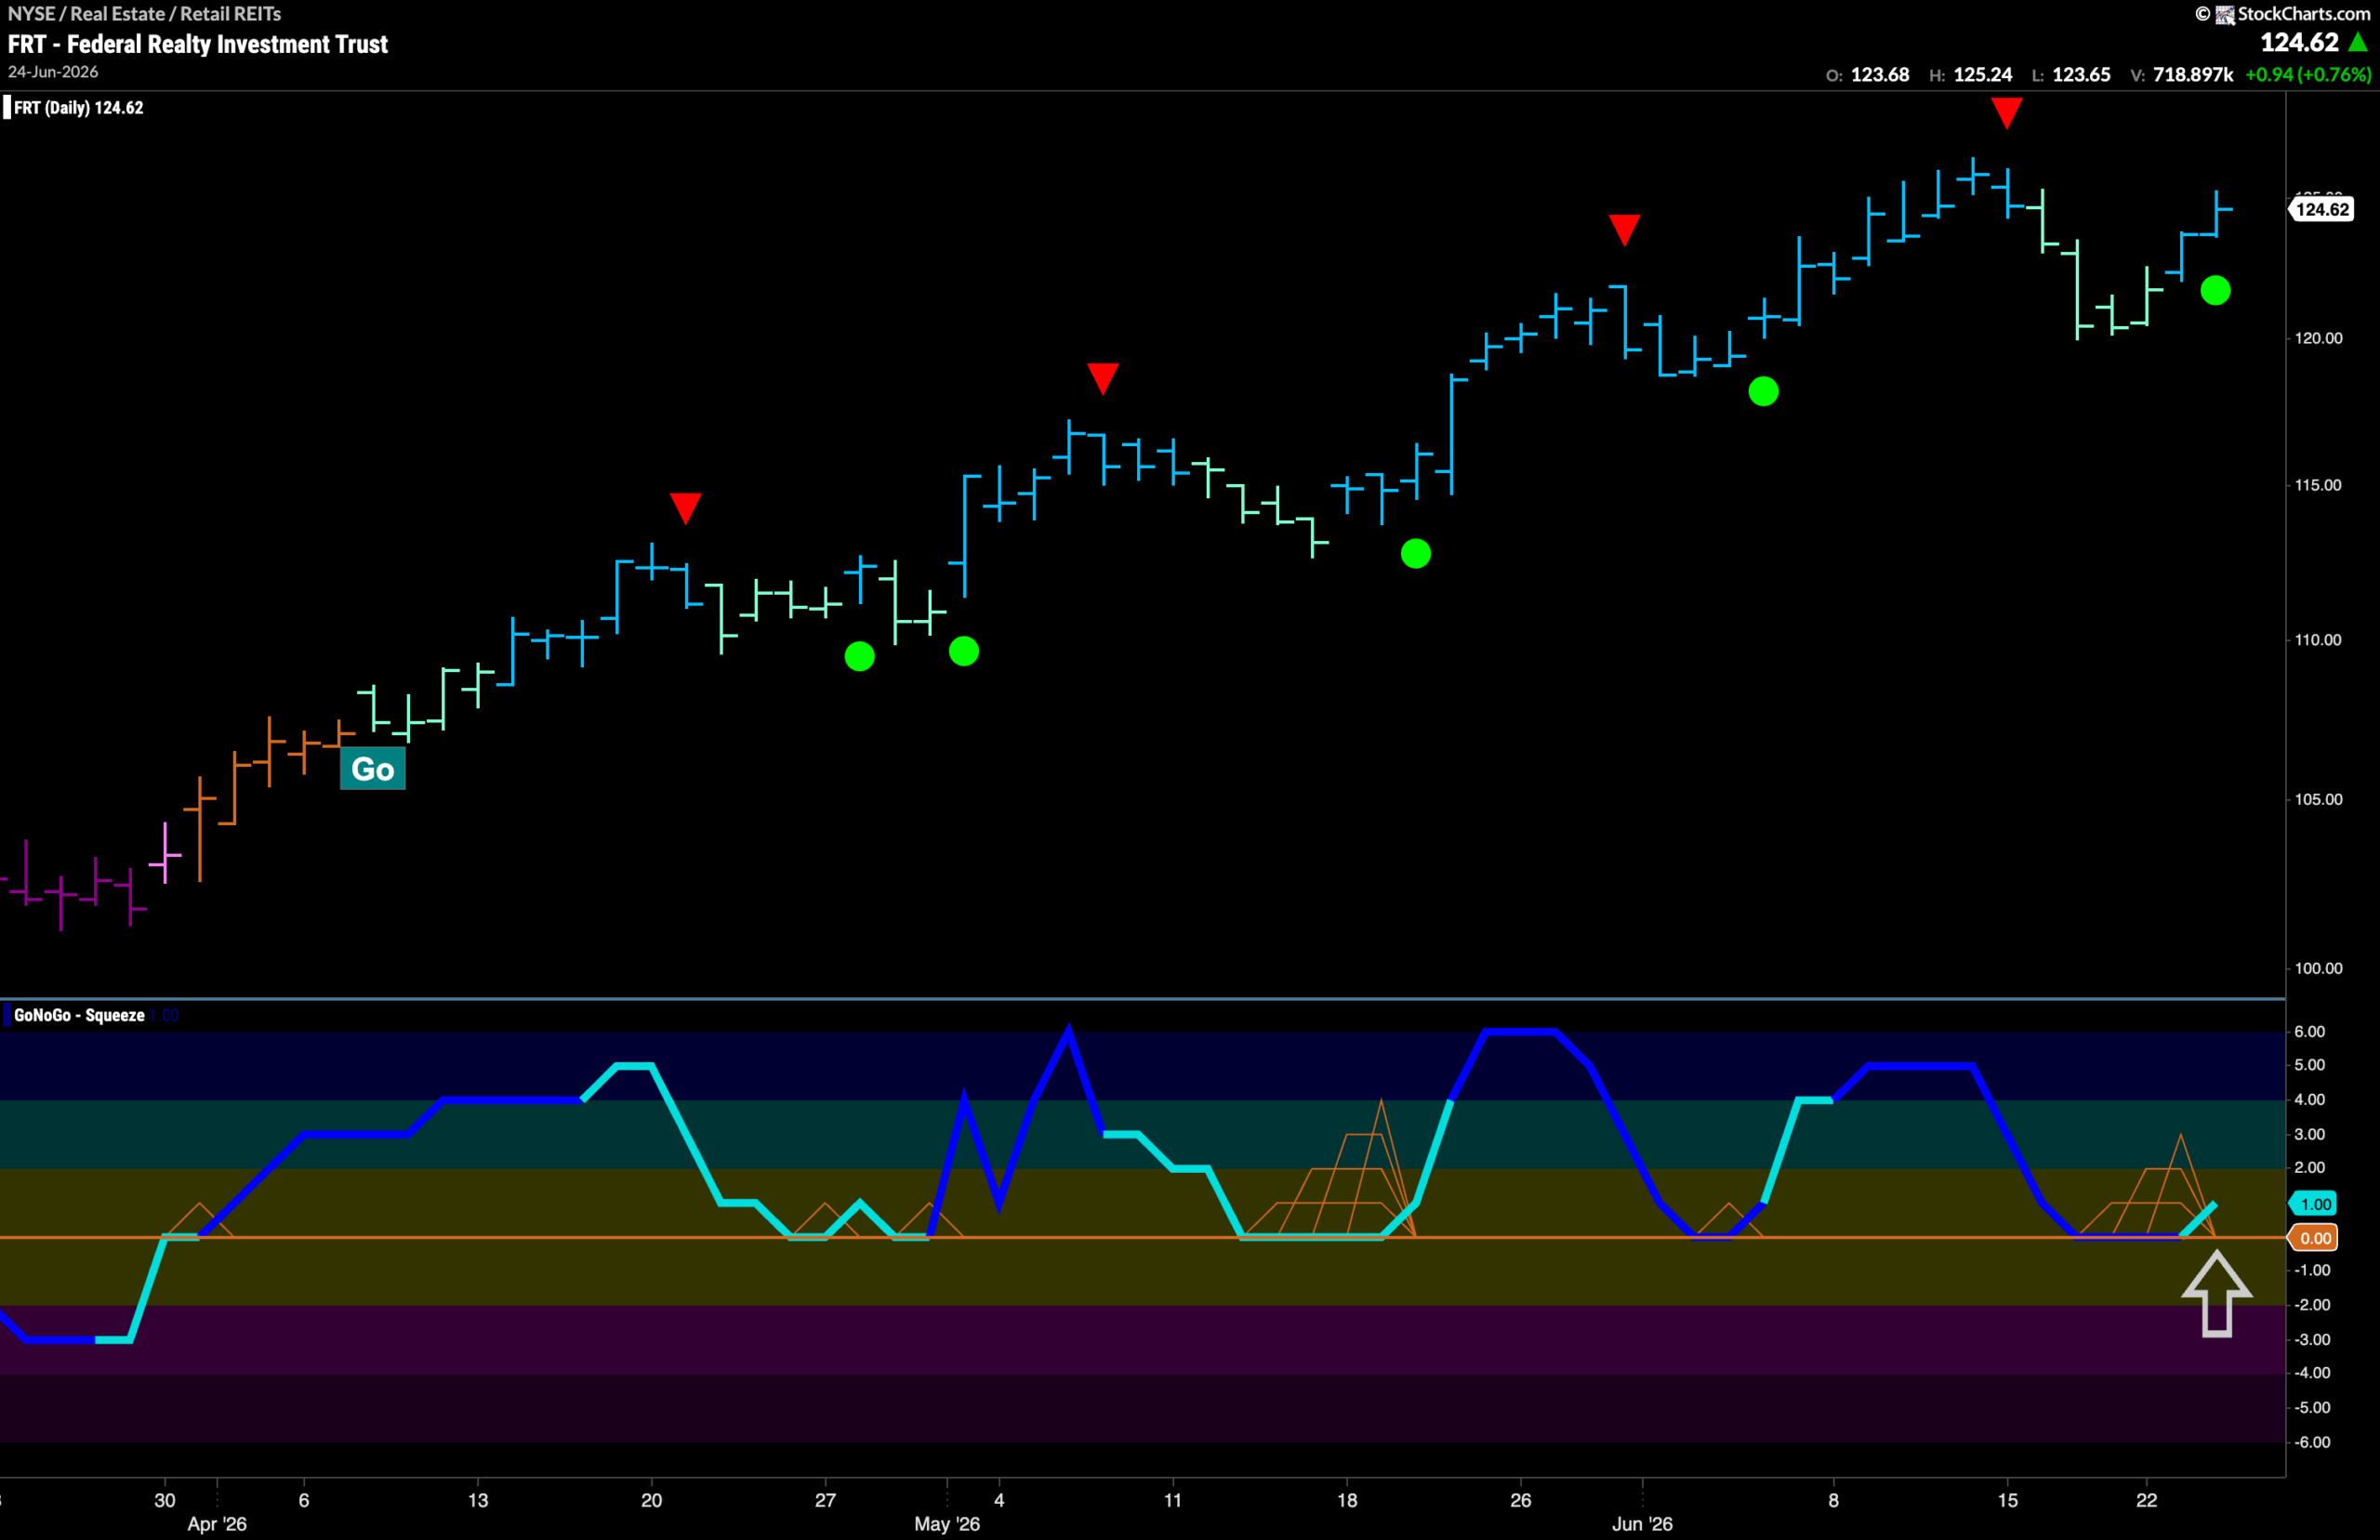Click the green change '+0.94 (+0.76%)'

pos(2308,75)
